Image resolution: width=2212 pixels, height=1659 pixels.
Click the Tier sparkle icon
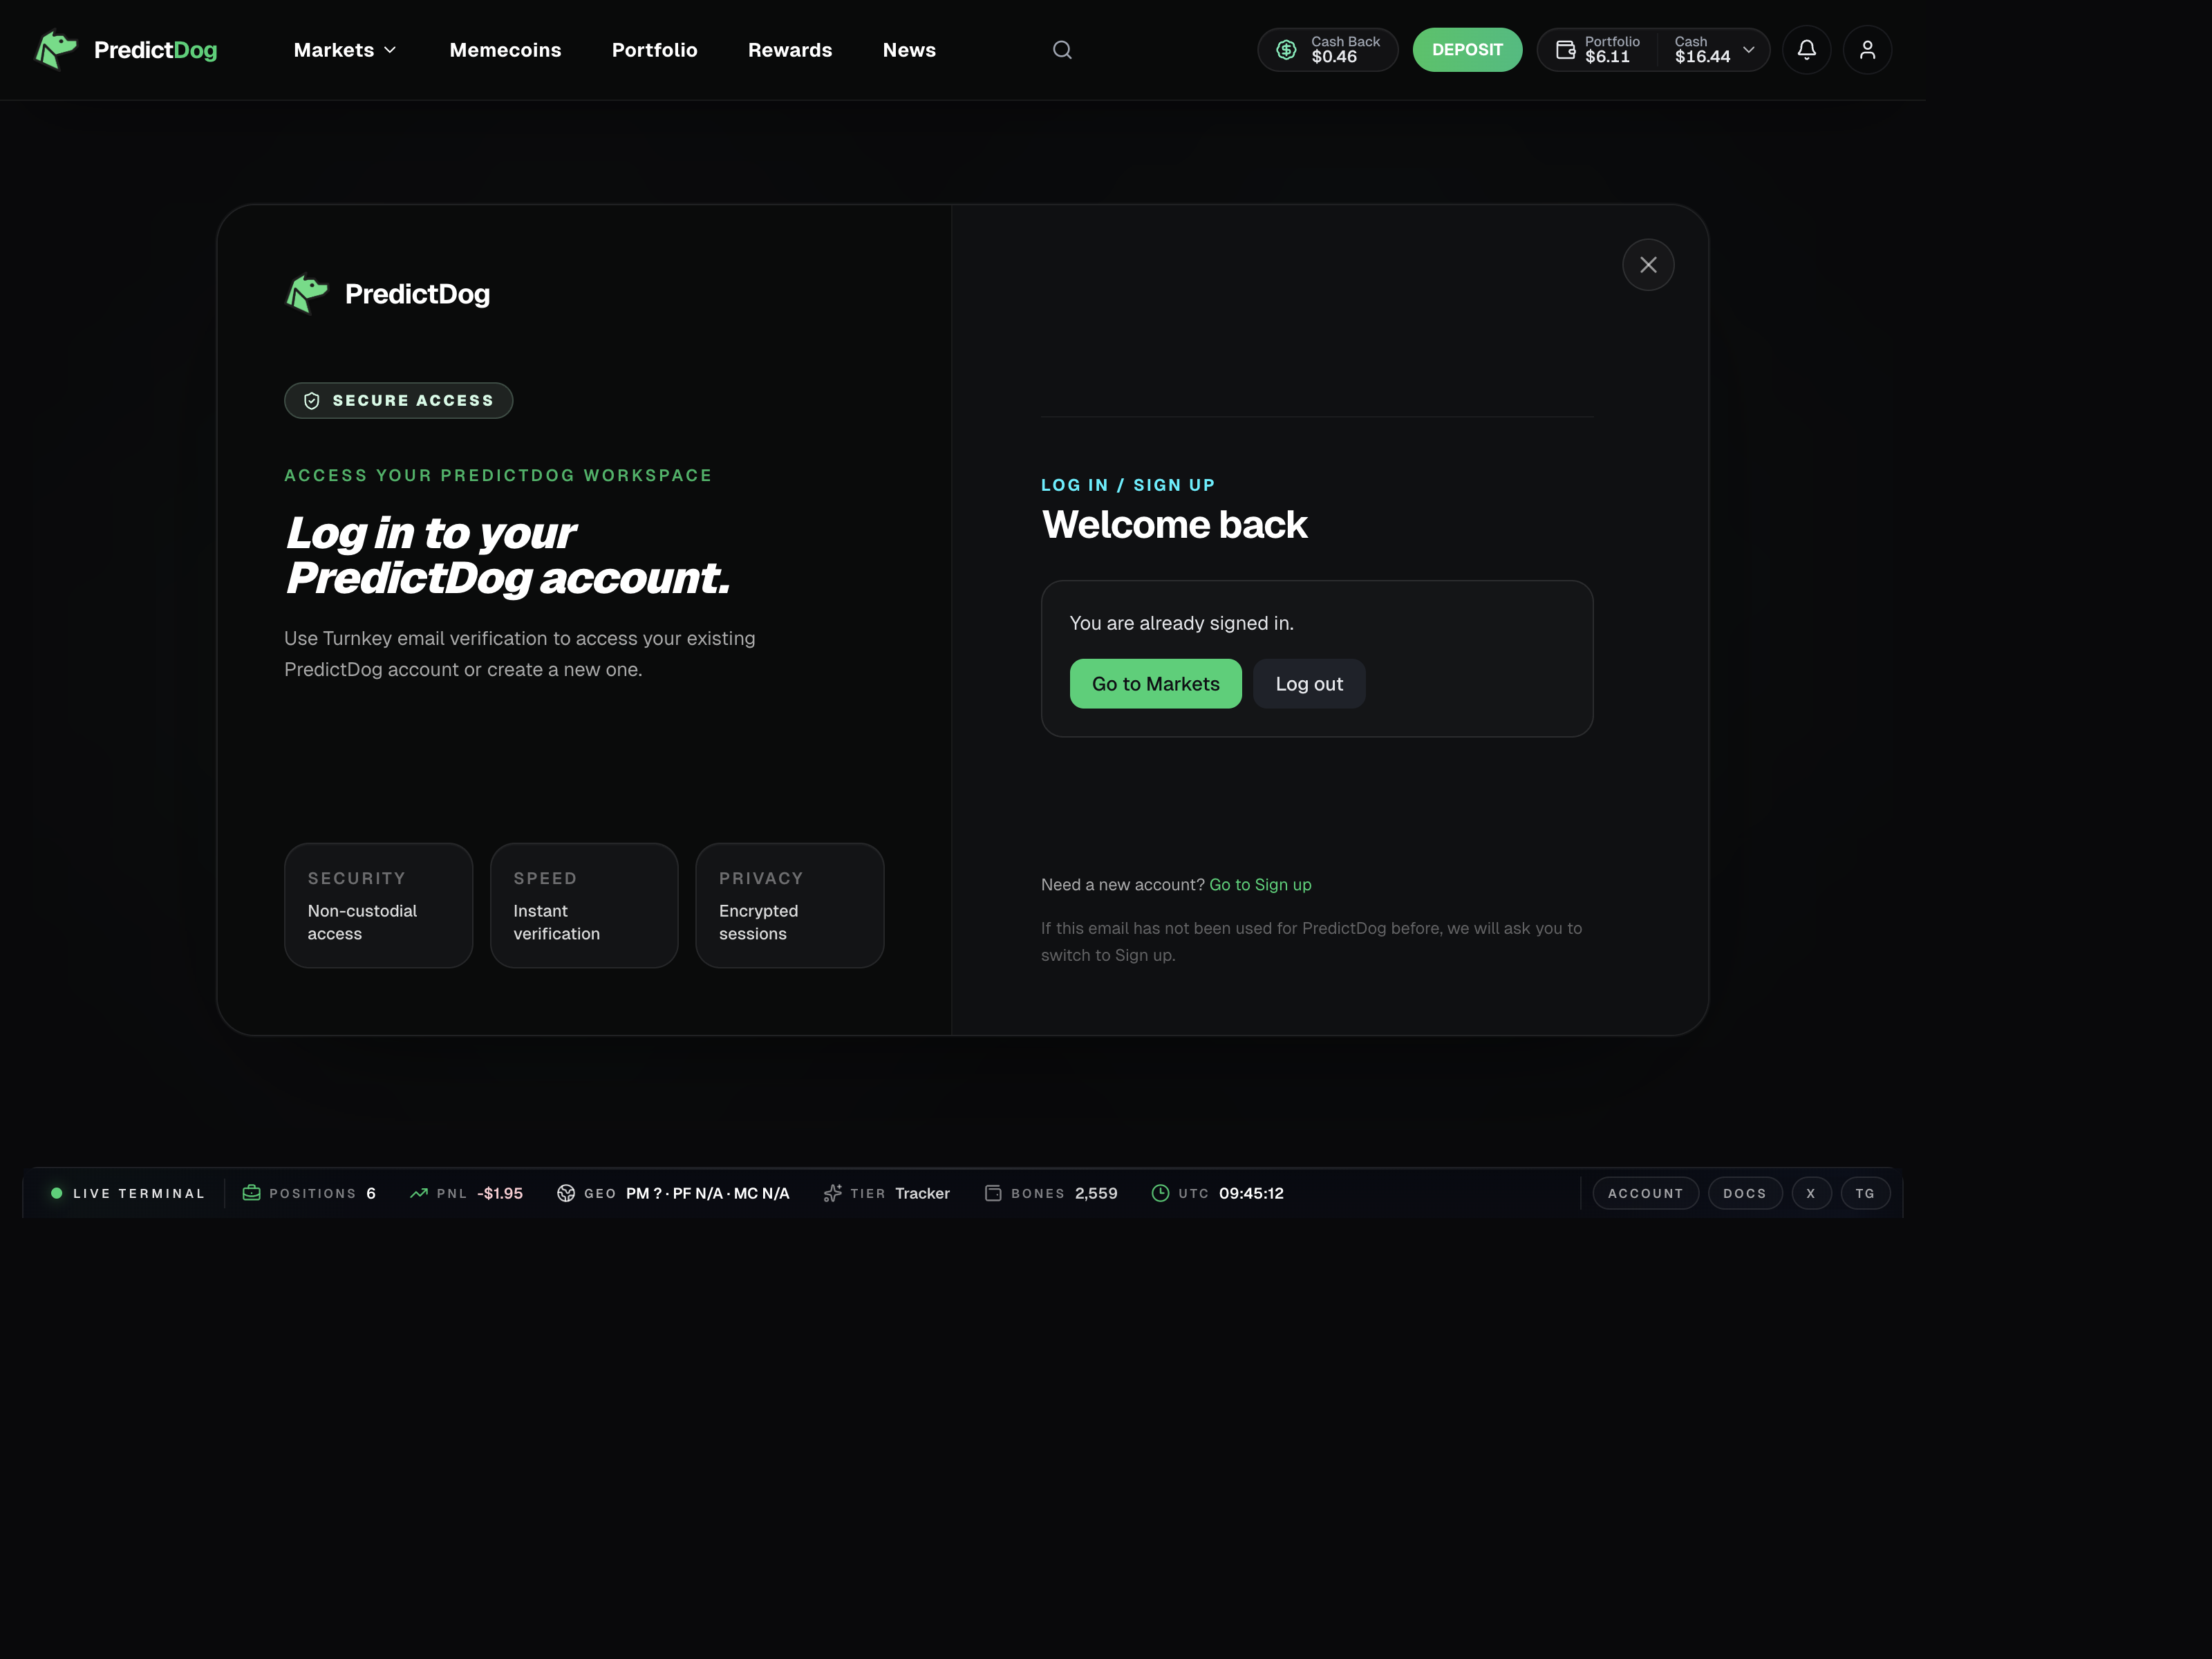click(x=832, y=1193)
